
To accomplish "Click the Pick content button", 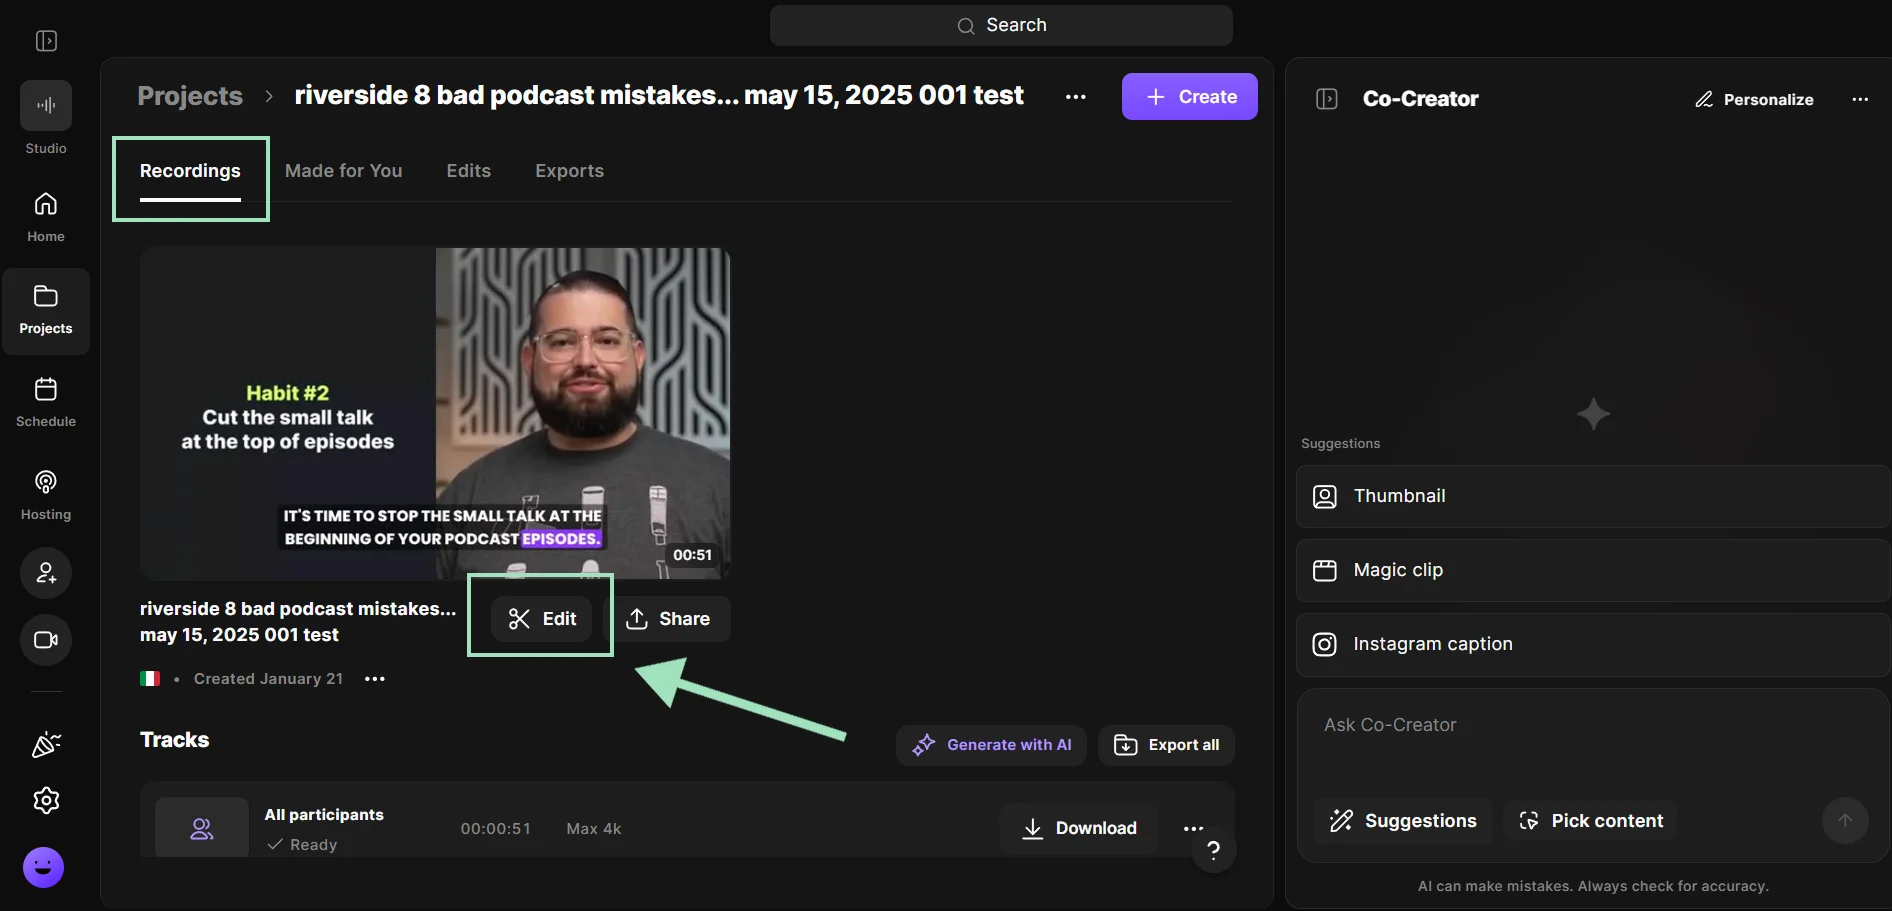I will point(1590,821).
